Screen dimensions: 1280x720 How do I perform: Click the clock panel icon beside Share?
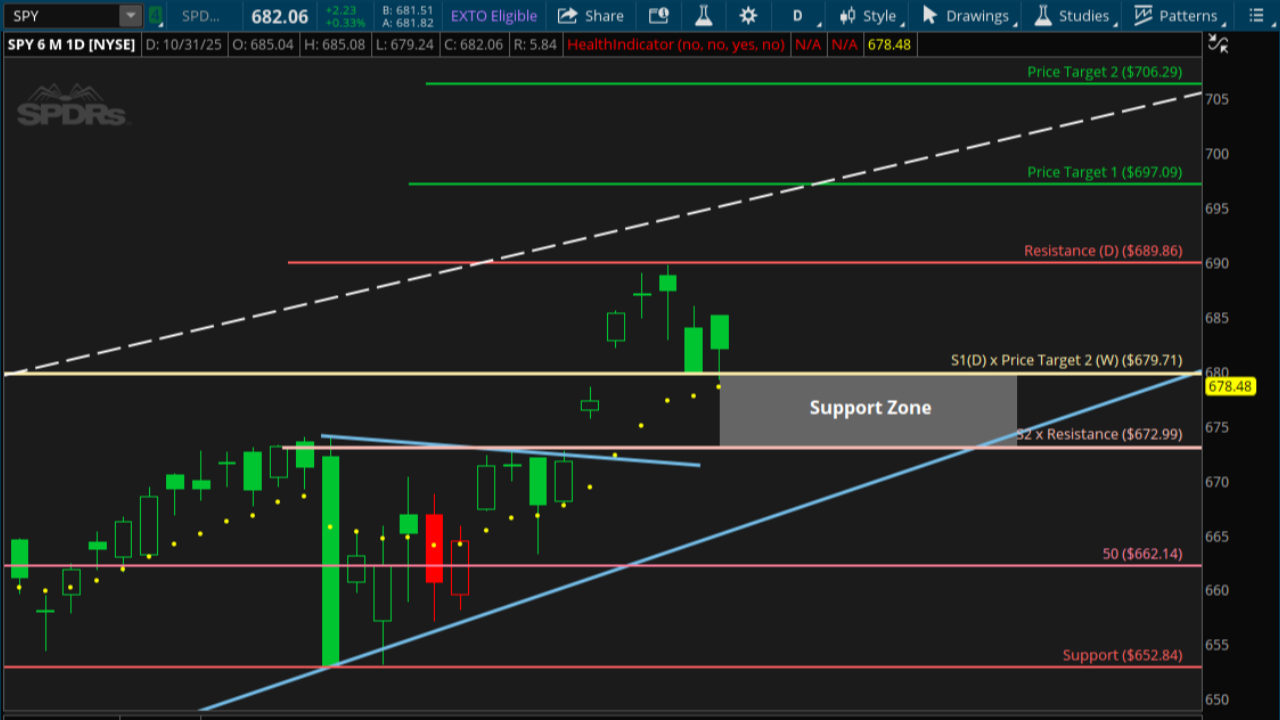coord(658,16)
